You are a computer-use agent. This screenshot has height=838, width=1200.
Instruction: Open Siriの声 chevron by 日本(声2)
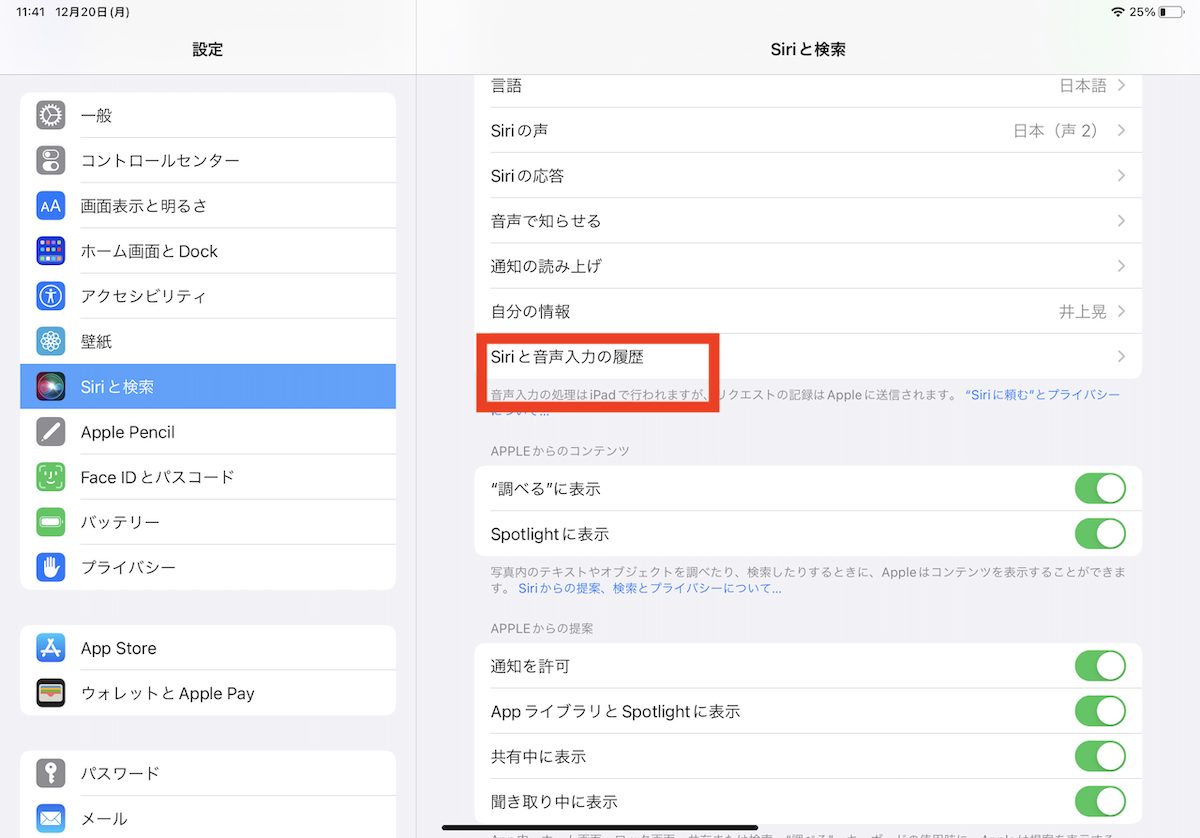(x=1121, y=131)
